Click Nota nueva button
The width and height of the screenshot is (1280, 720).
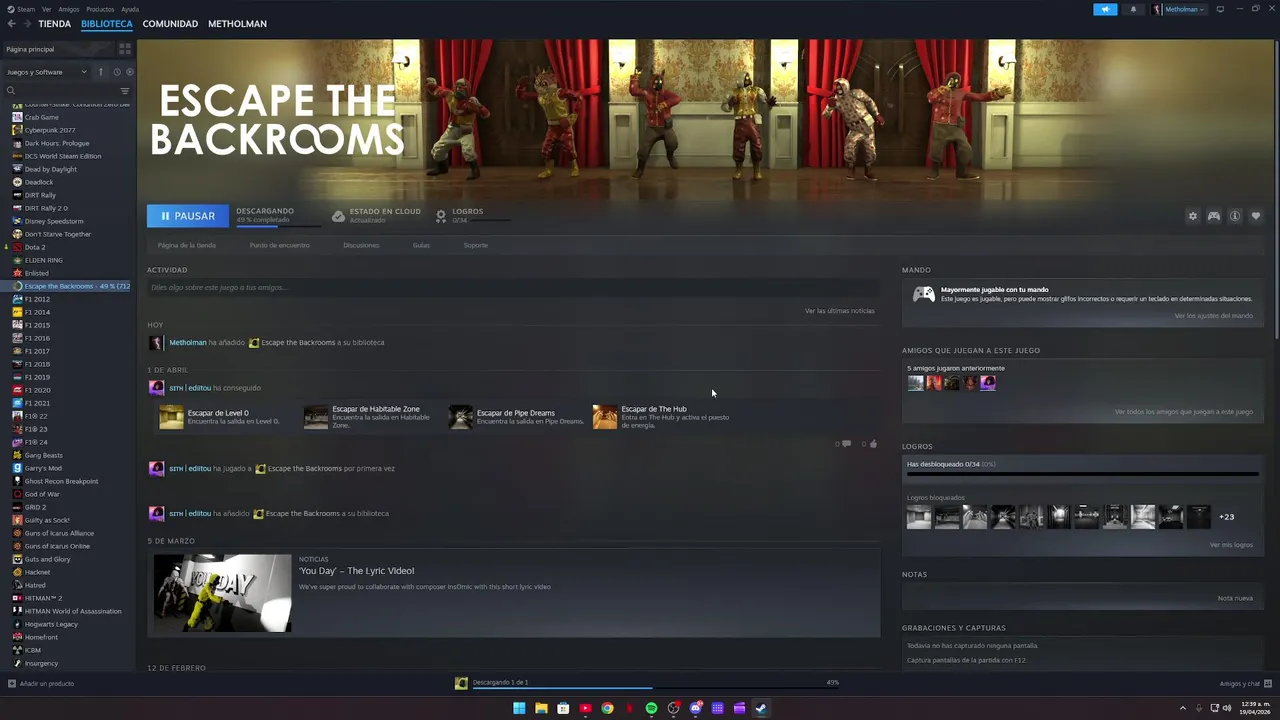point(1235,598)
